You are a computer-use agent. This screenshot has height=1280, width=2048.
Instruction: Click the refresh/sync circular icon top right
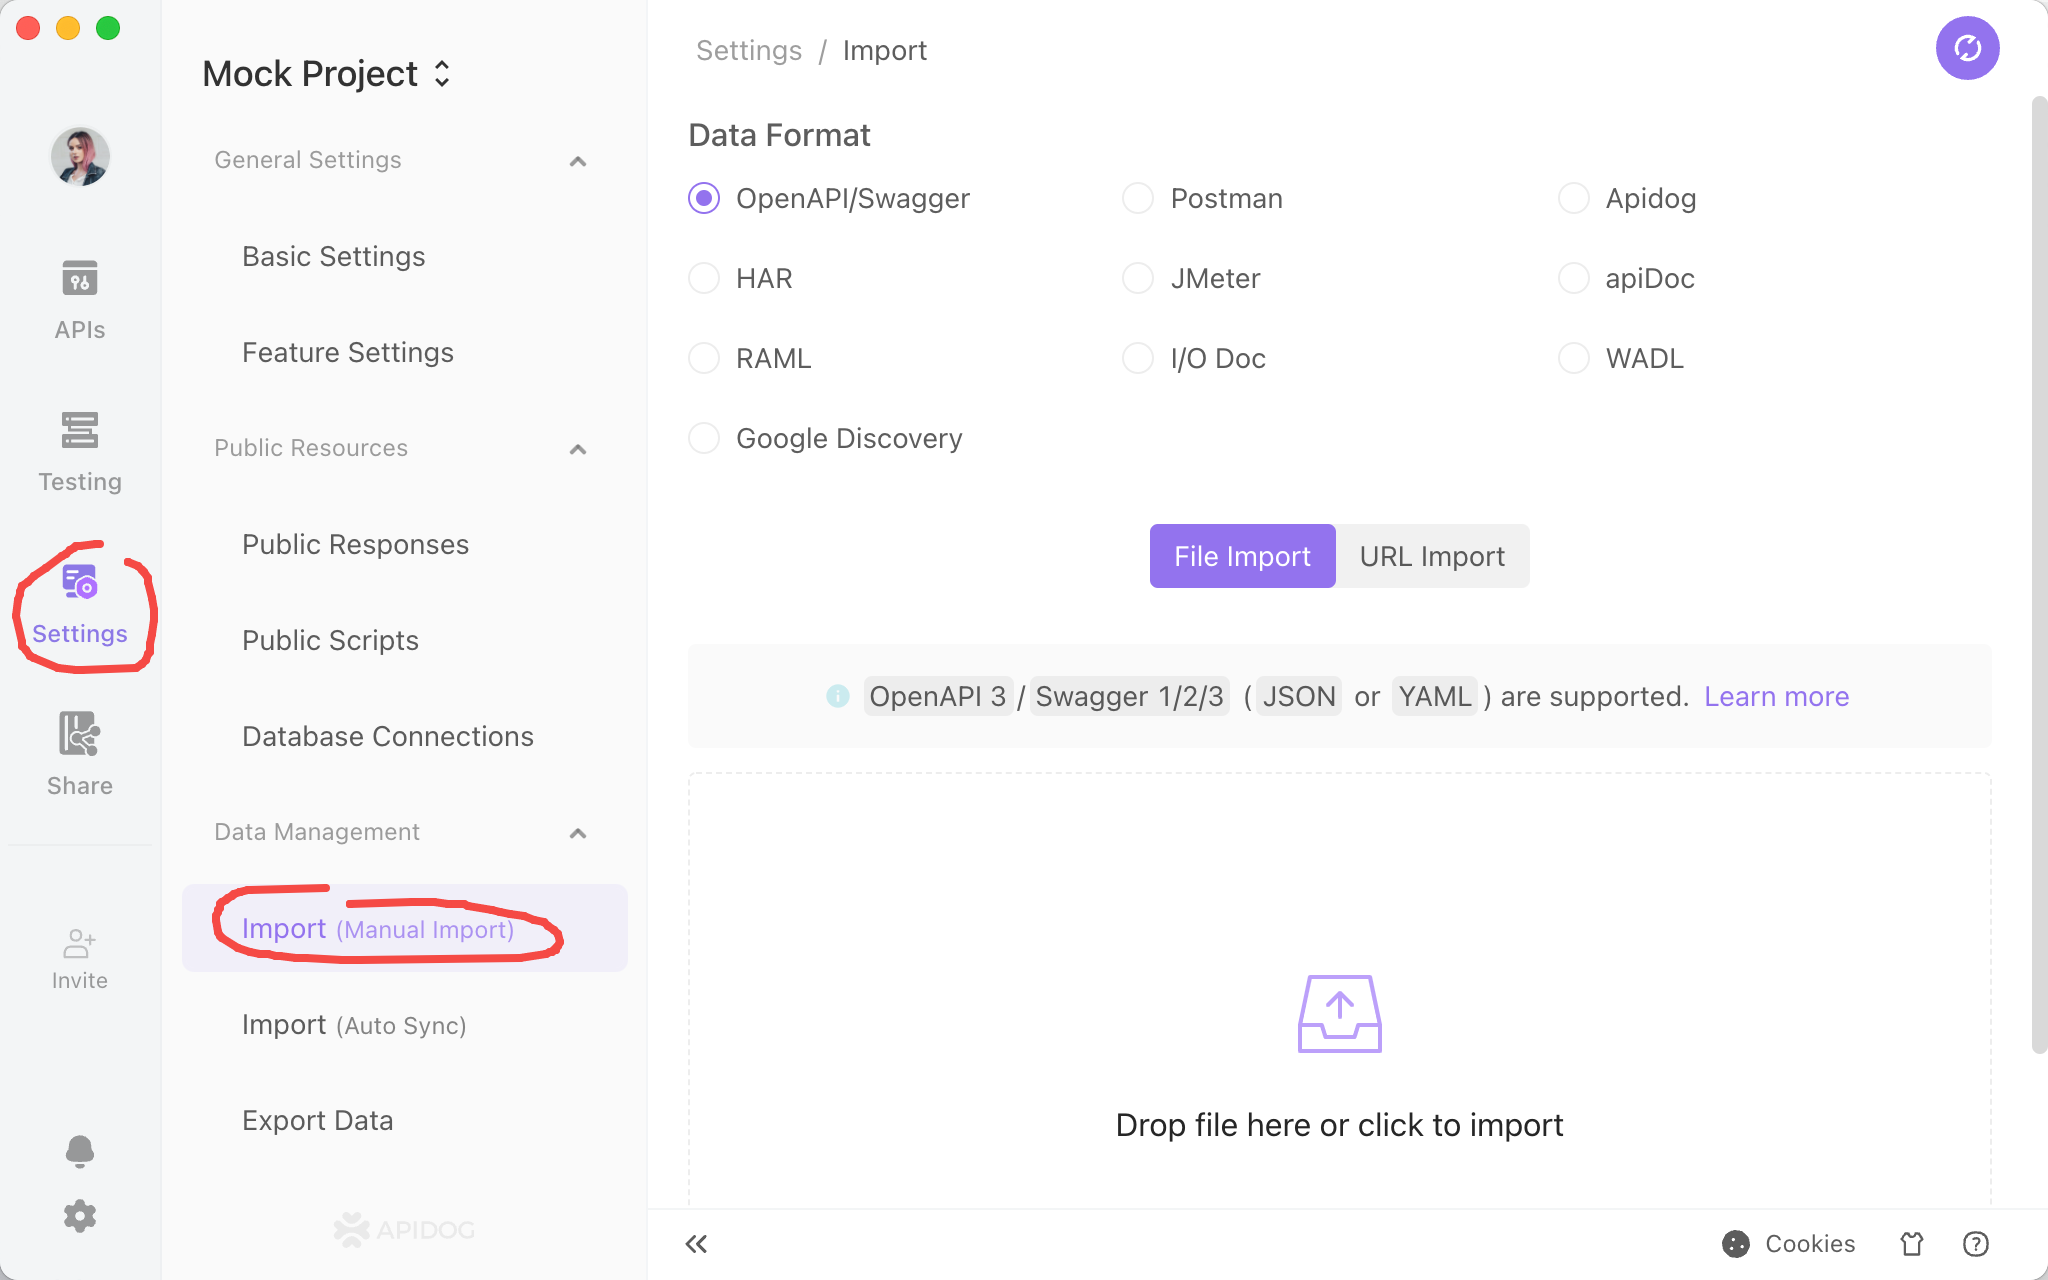coord(1967,49)
